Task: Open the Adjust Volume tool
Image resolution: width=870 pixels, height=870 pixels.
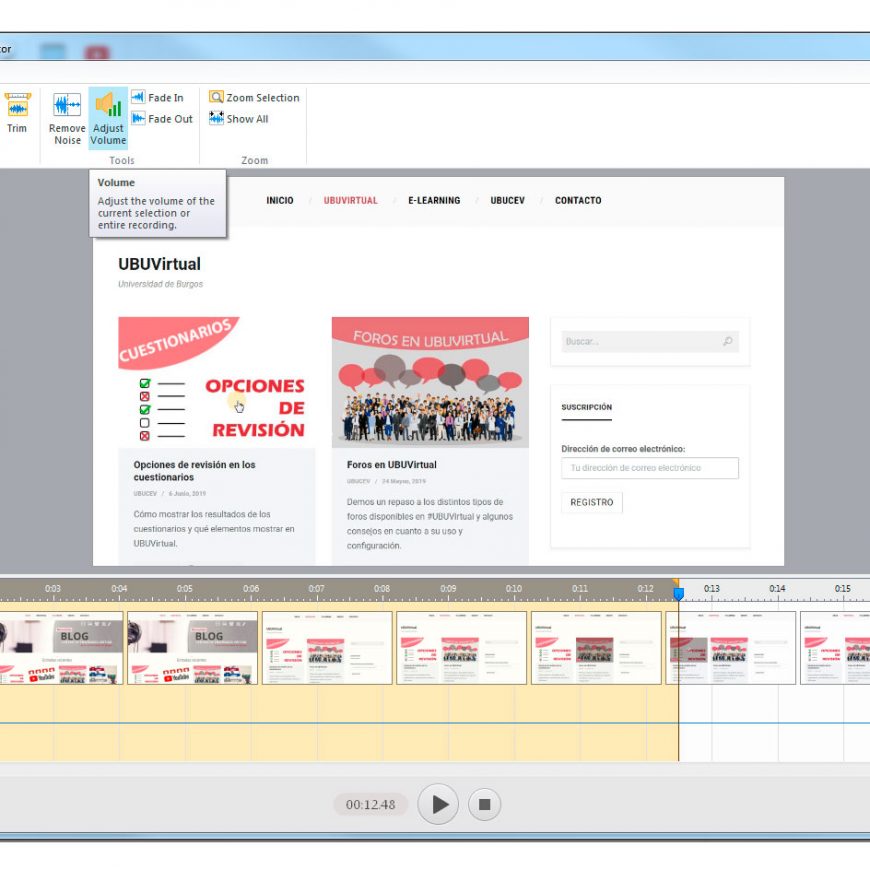Action: tap(108, 119)
